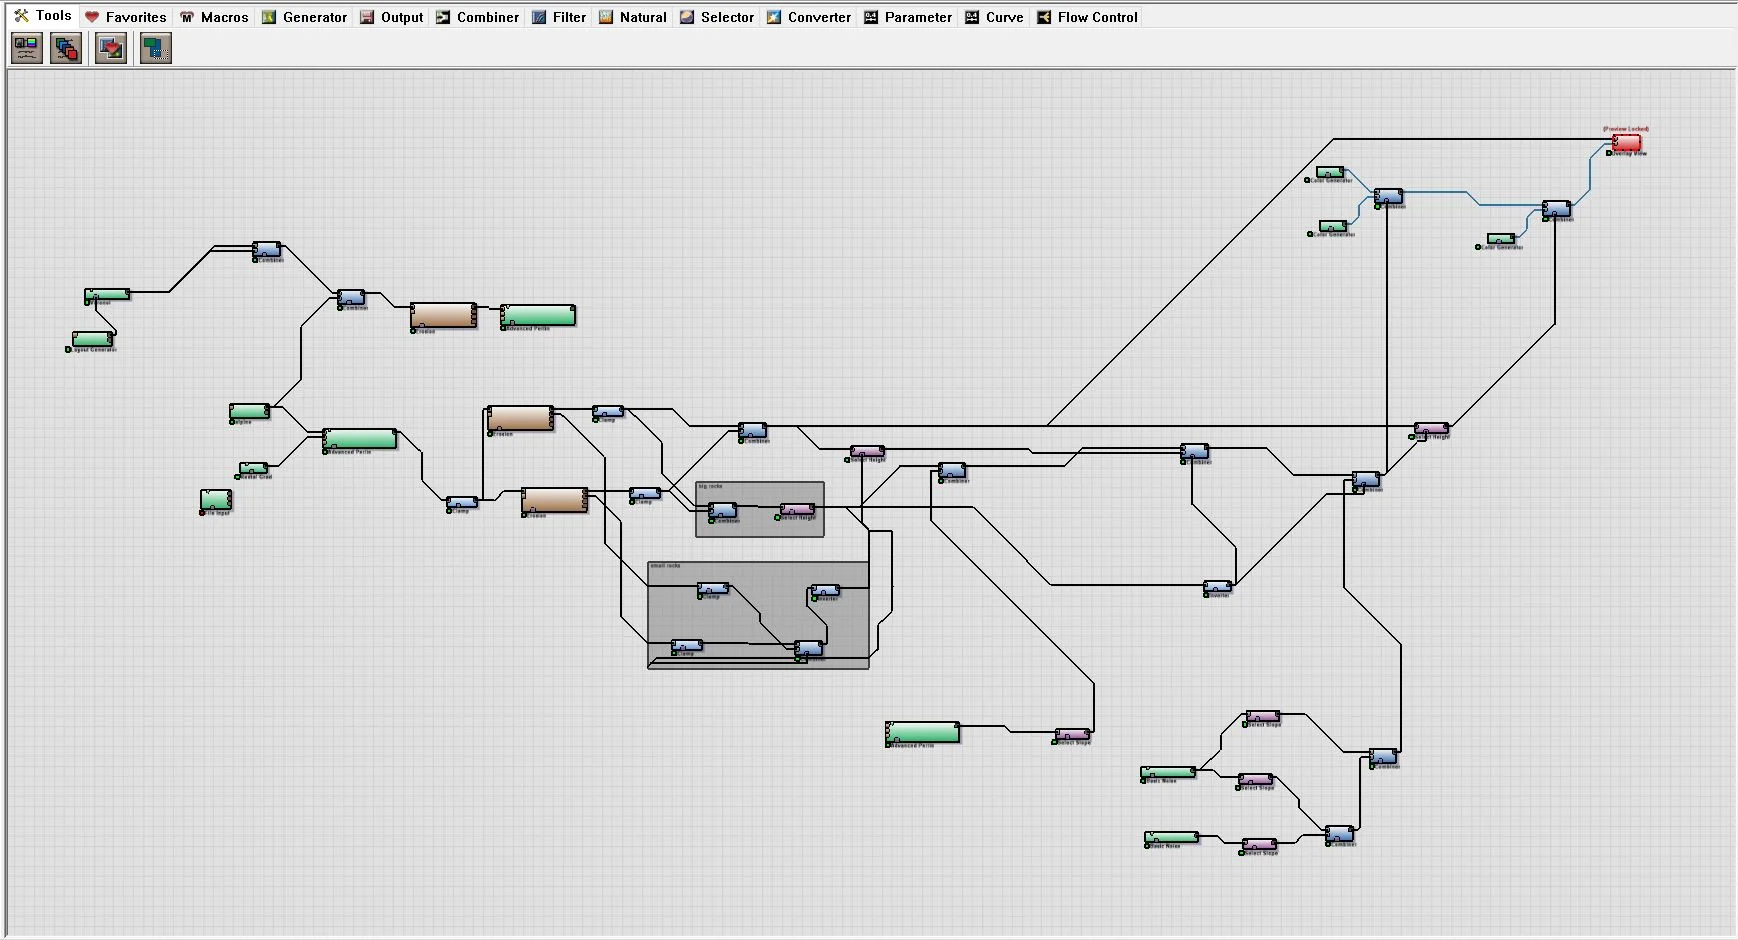Open the Combiner tab
This screenshot has width=1738, height=940.
477,17
